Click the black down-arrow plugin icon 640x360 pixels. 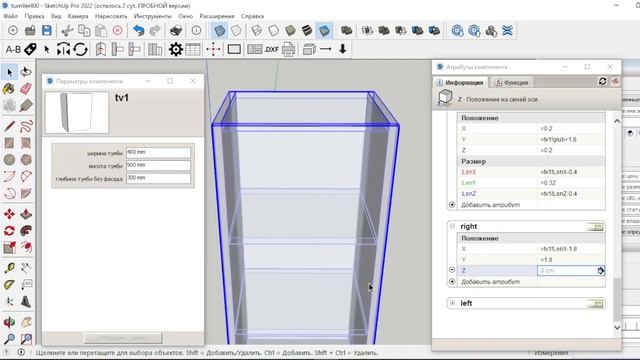[342, 49]
